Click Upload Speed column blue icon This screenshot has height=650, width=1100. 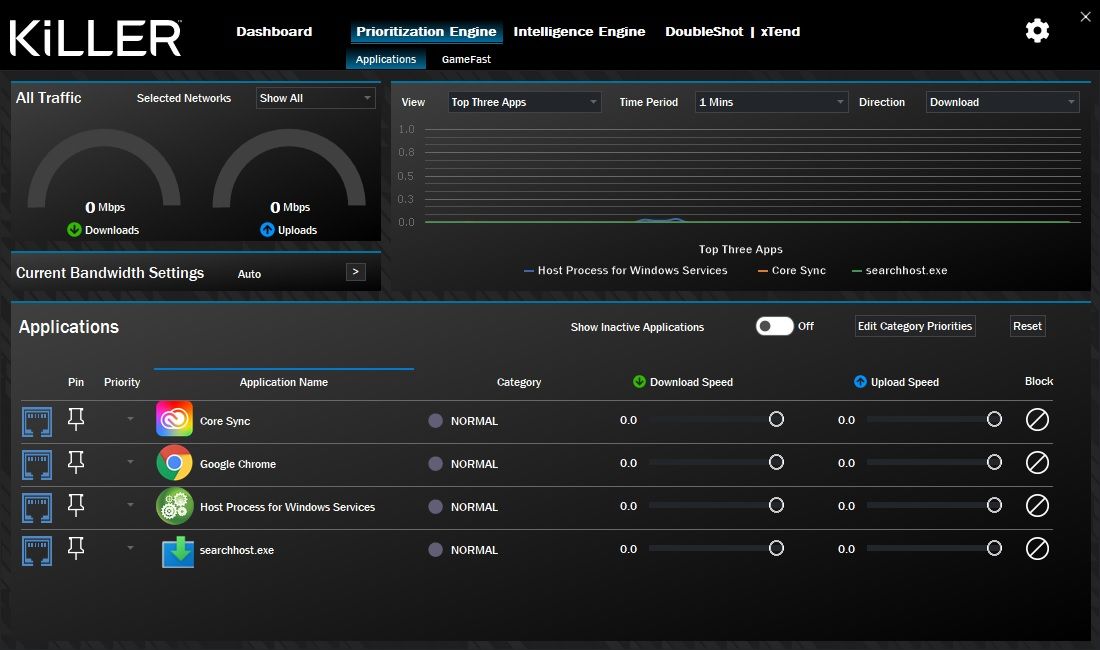860,381
